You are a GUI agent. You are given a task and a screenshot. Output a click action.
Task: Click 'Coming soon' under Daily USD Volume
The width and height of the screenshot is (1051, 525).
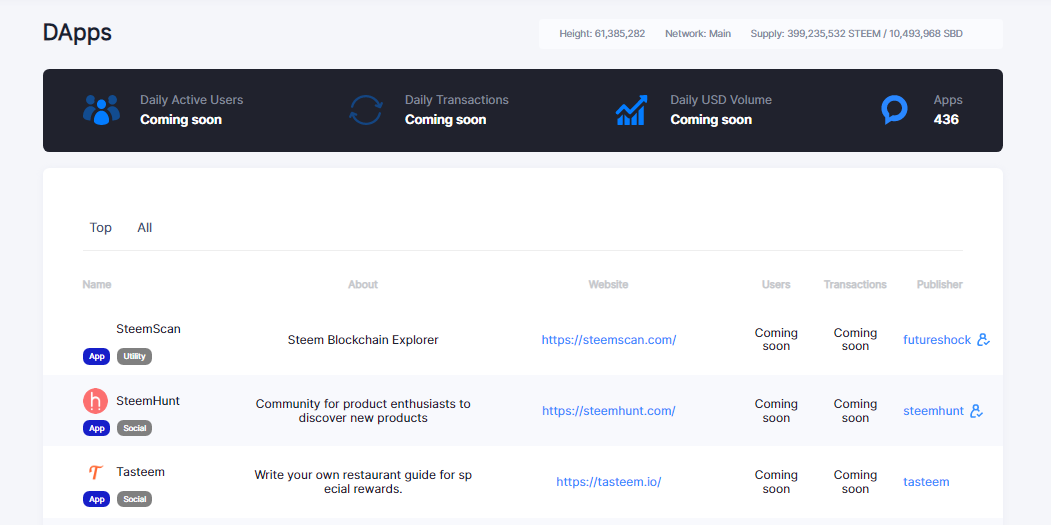(711, 119)
